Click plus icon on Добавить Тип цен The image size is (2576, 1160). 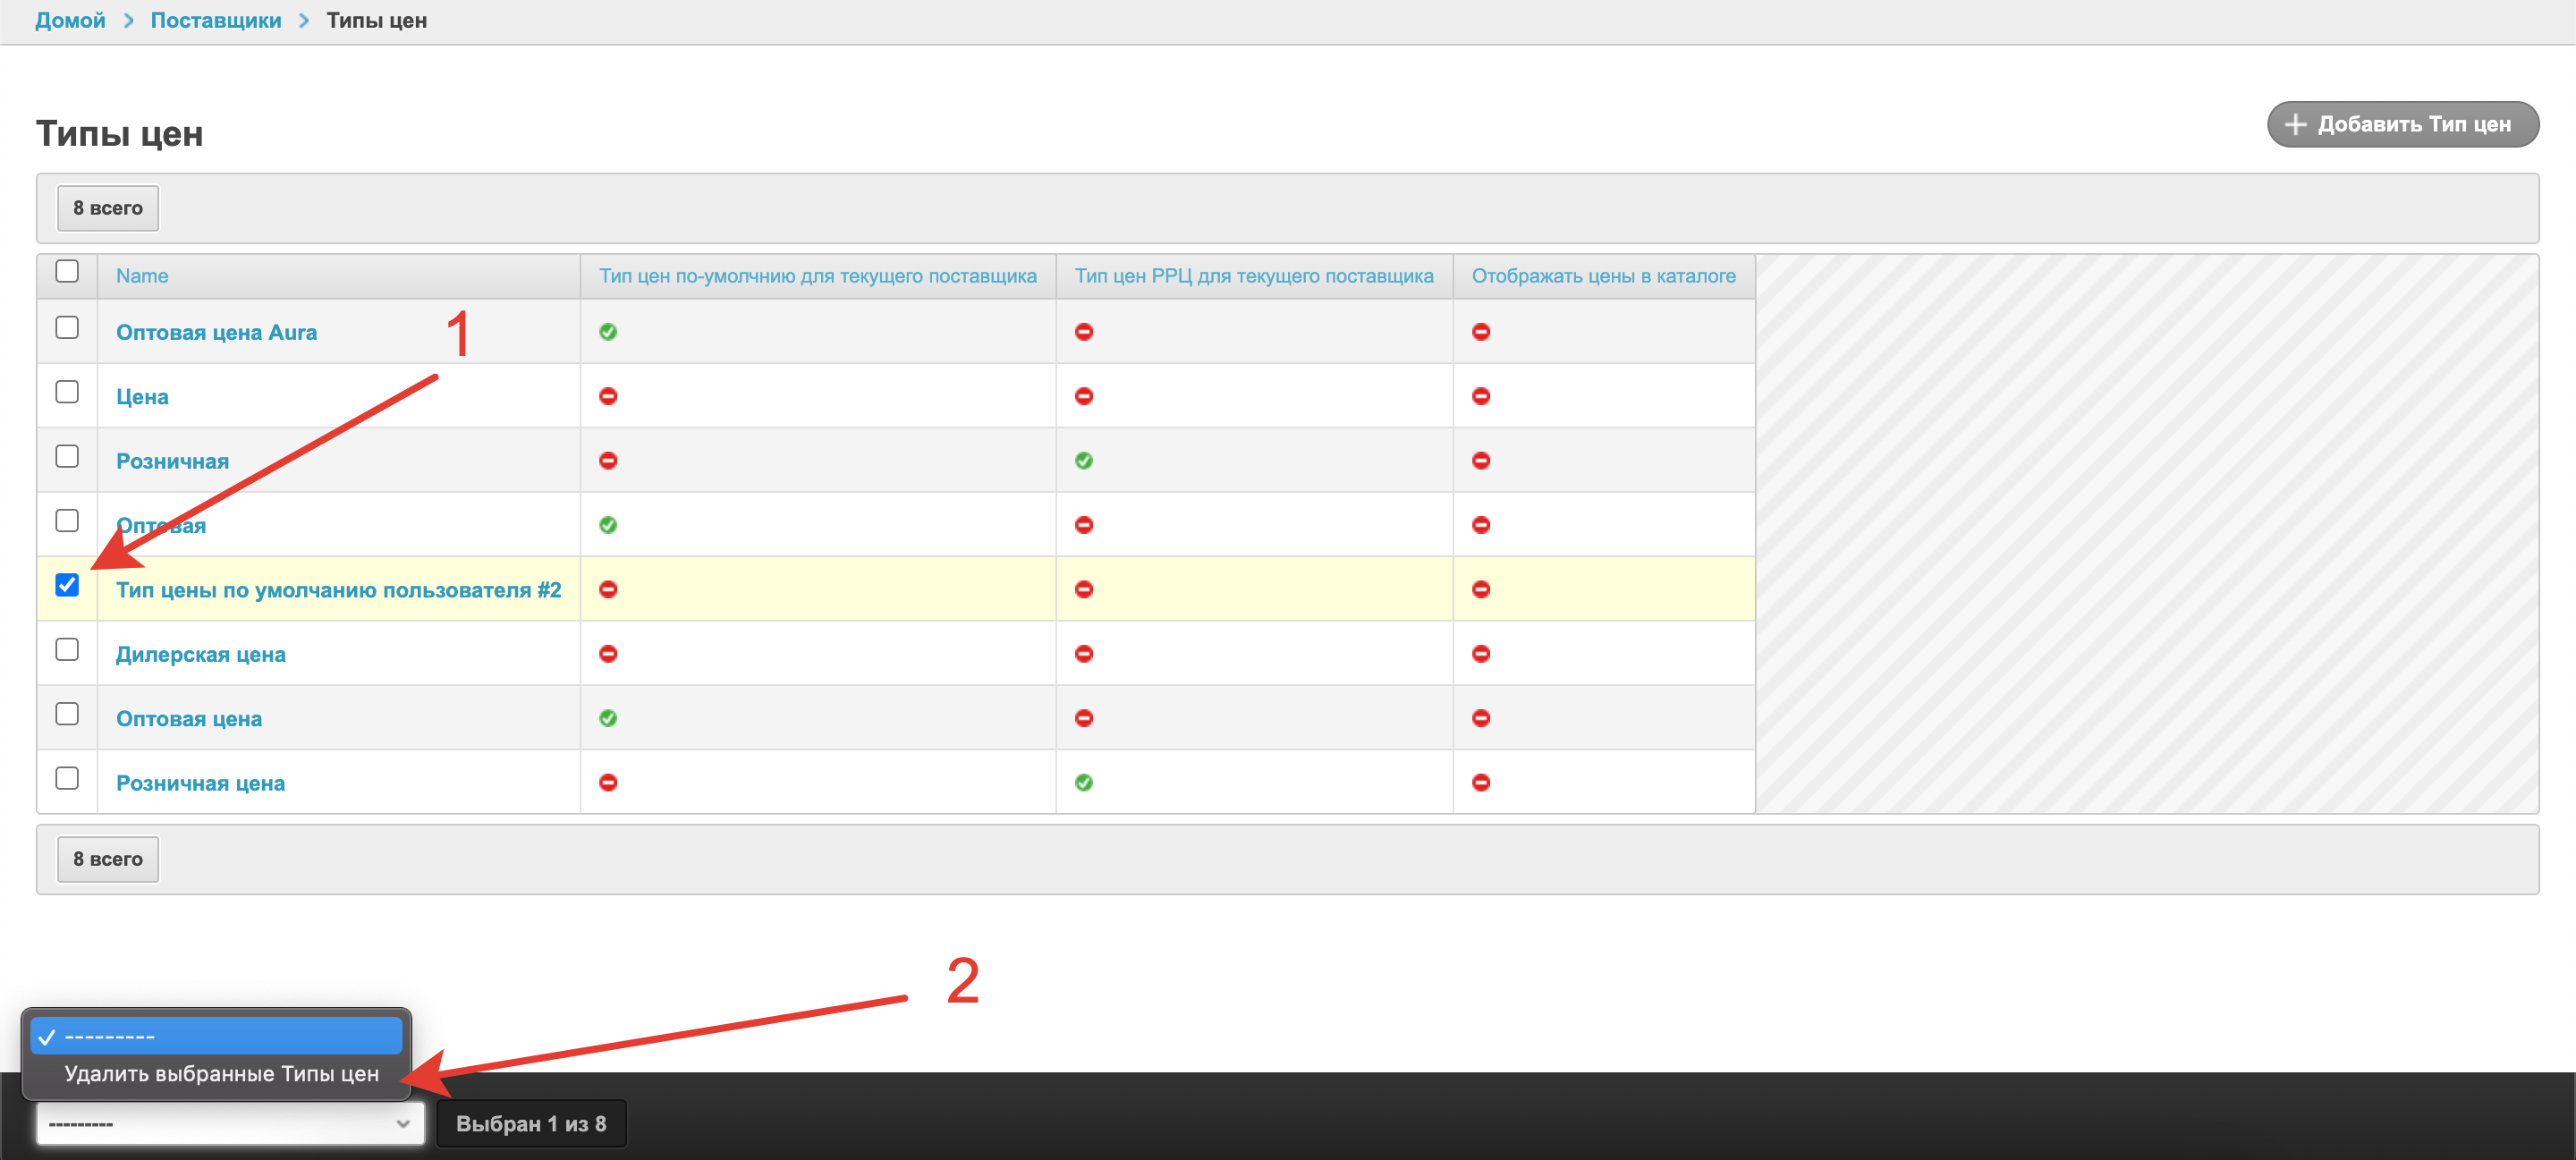pyautogui.click(x=2296, y=125)
